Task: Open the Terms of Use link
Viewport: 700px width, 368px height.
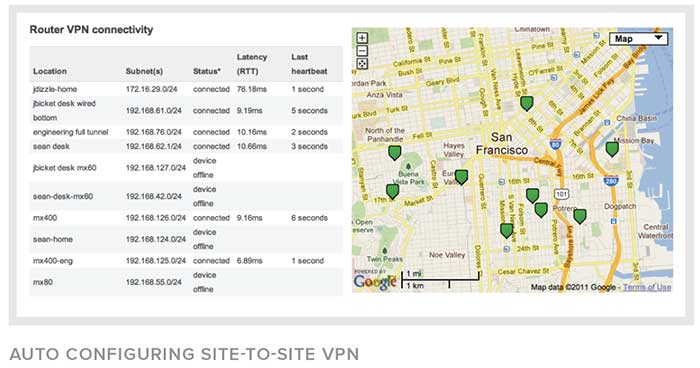Action: click(x=647, y=287)
